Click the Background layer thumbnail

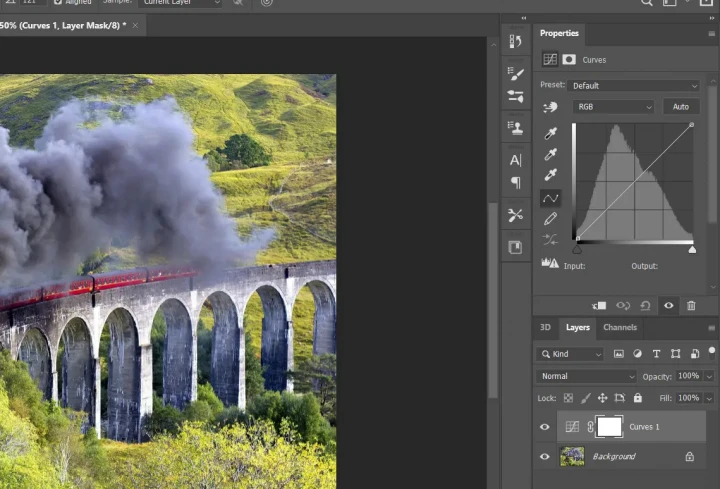[572, 456]
